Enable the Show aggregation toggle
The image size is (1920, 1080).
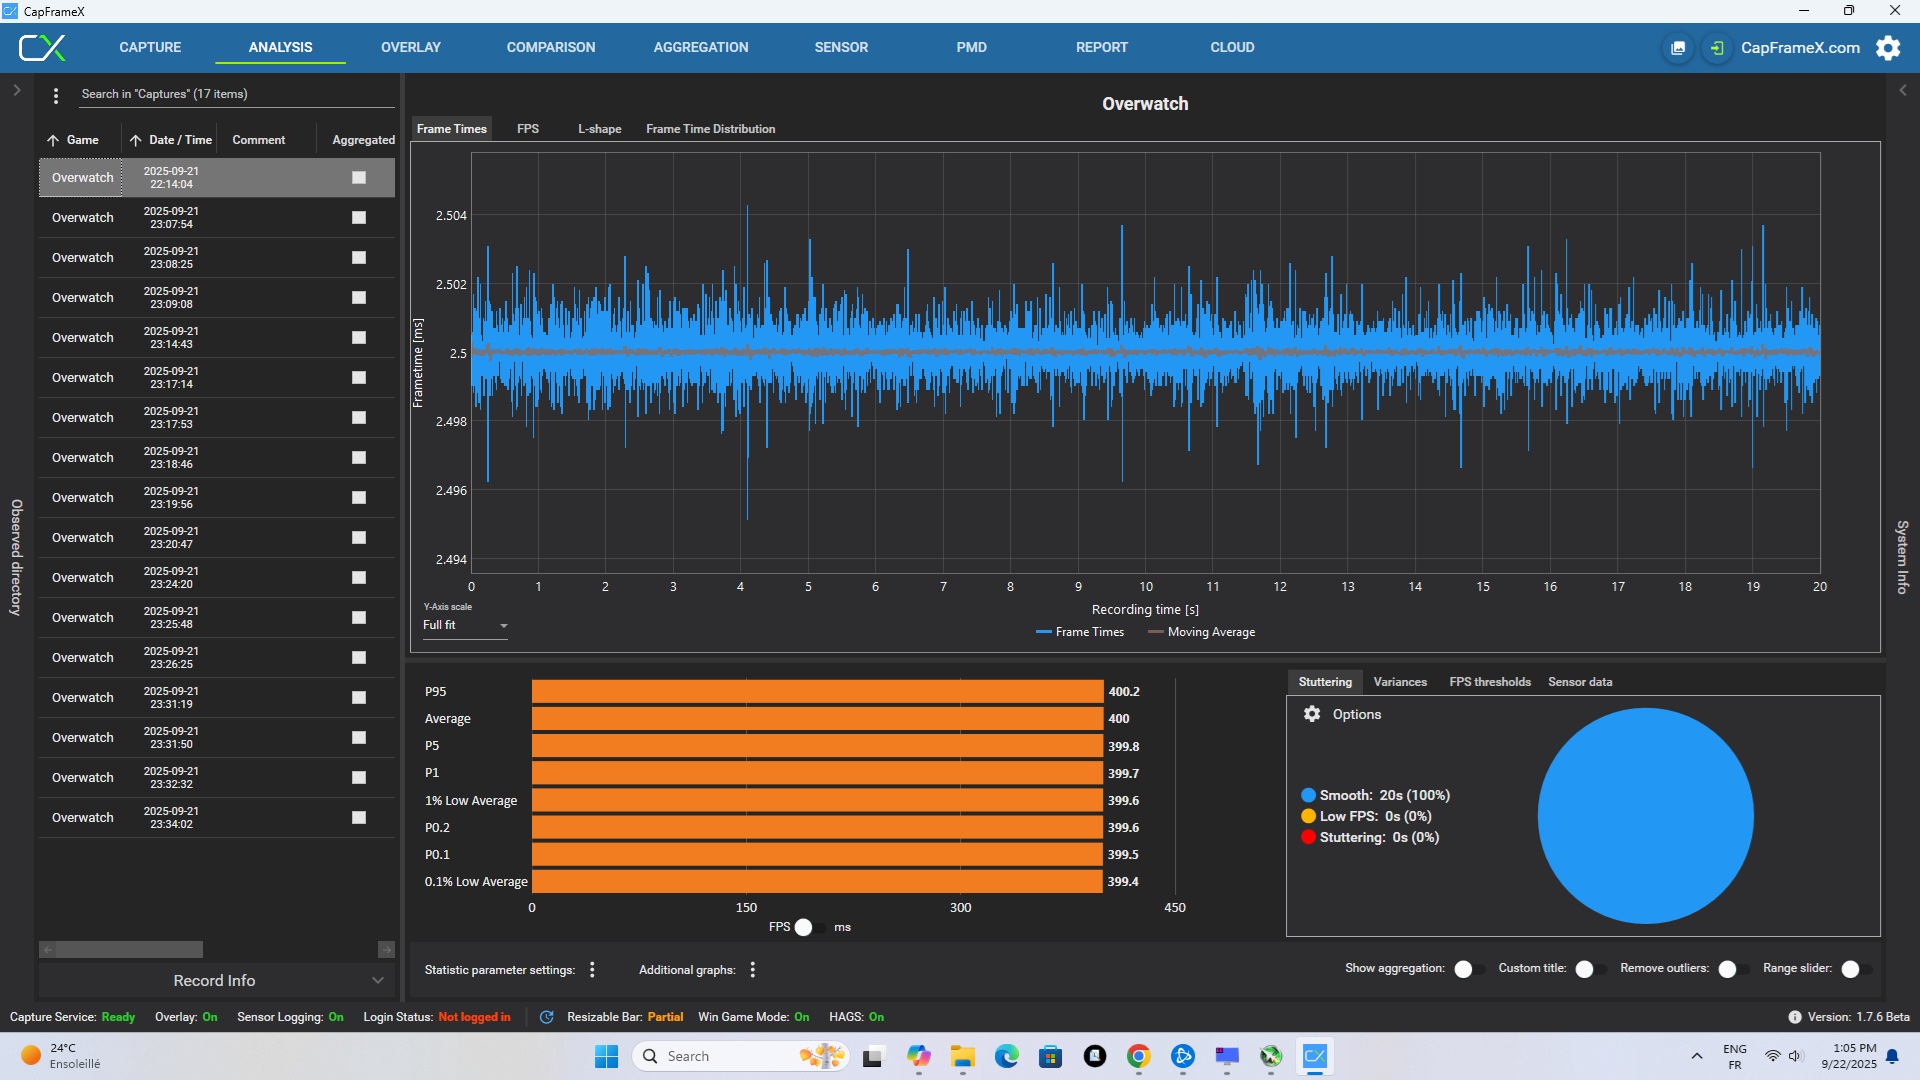[x=1469, y=969]
